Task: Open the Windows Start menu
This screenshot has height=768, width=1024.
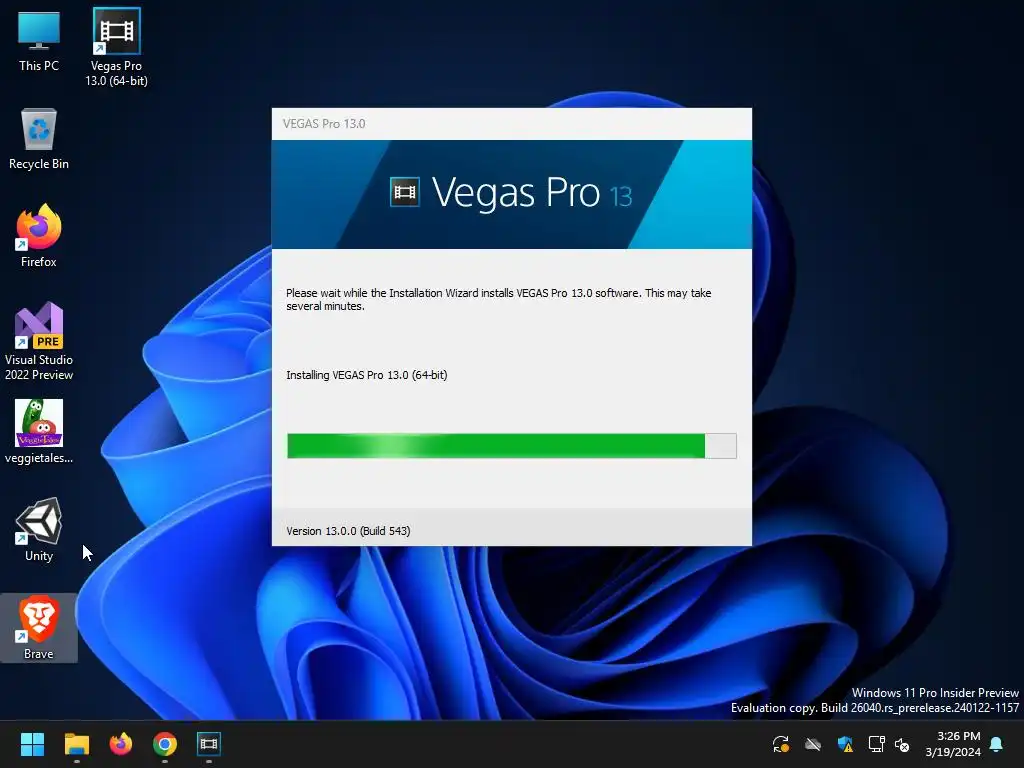Action: [32, 744]
